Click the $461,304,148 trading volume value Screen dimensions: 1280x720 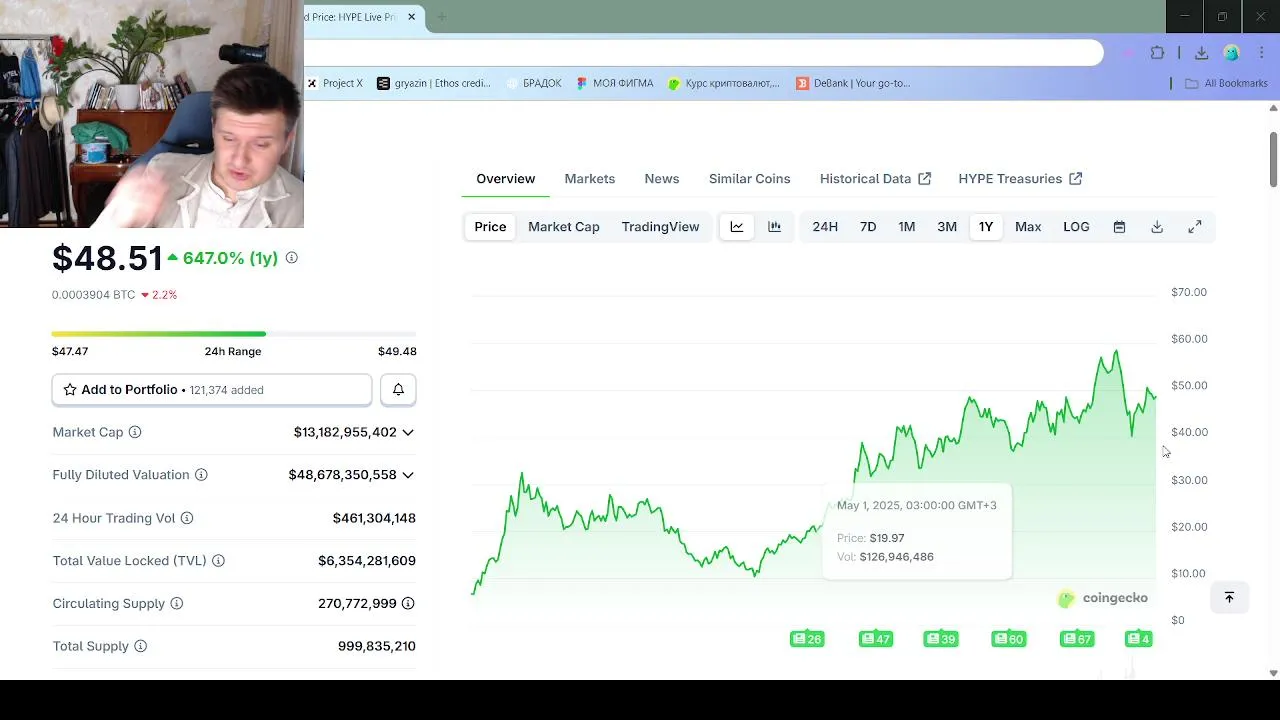click(x=374, y=518)
